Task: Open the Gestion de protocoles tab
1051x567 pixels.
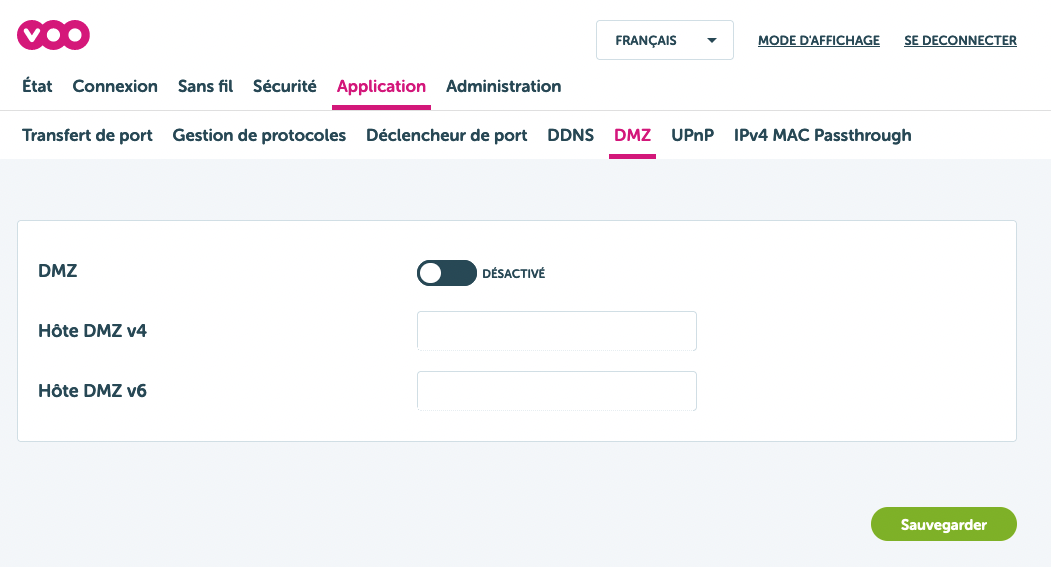Action: coord(259,136)
